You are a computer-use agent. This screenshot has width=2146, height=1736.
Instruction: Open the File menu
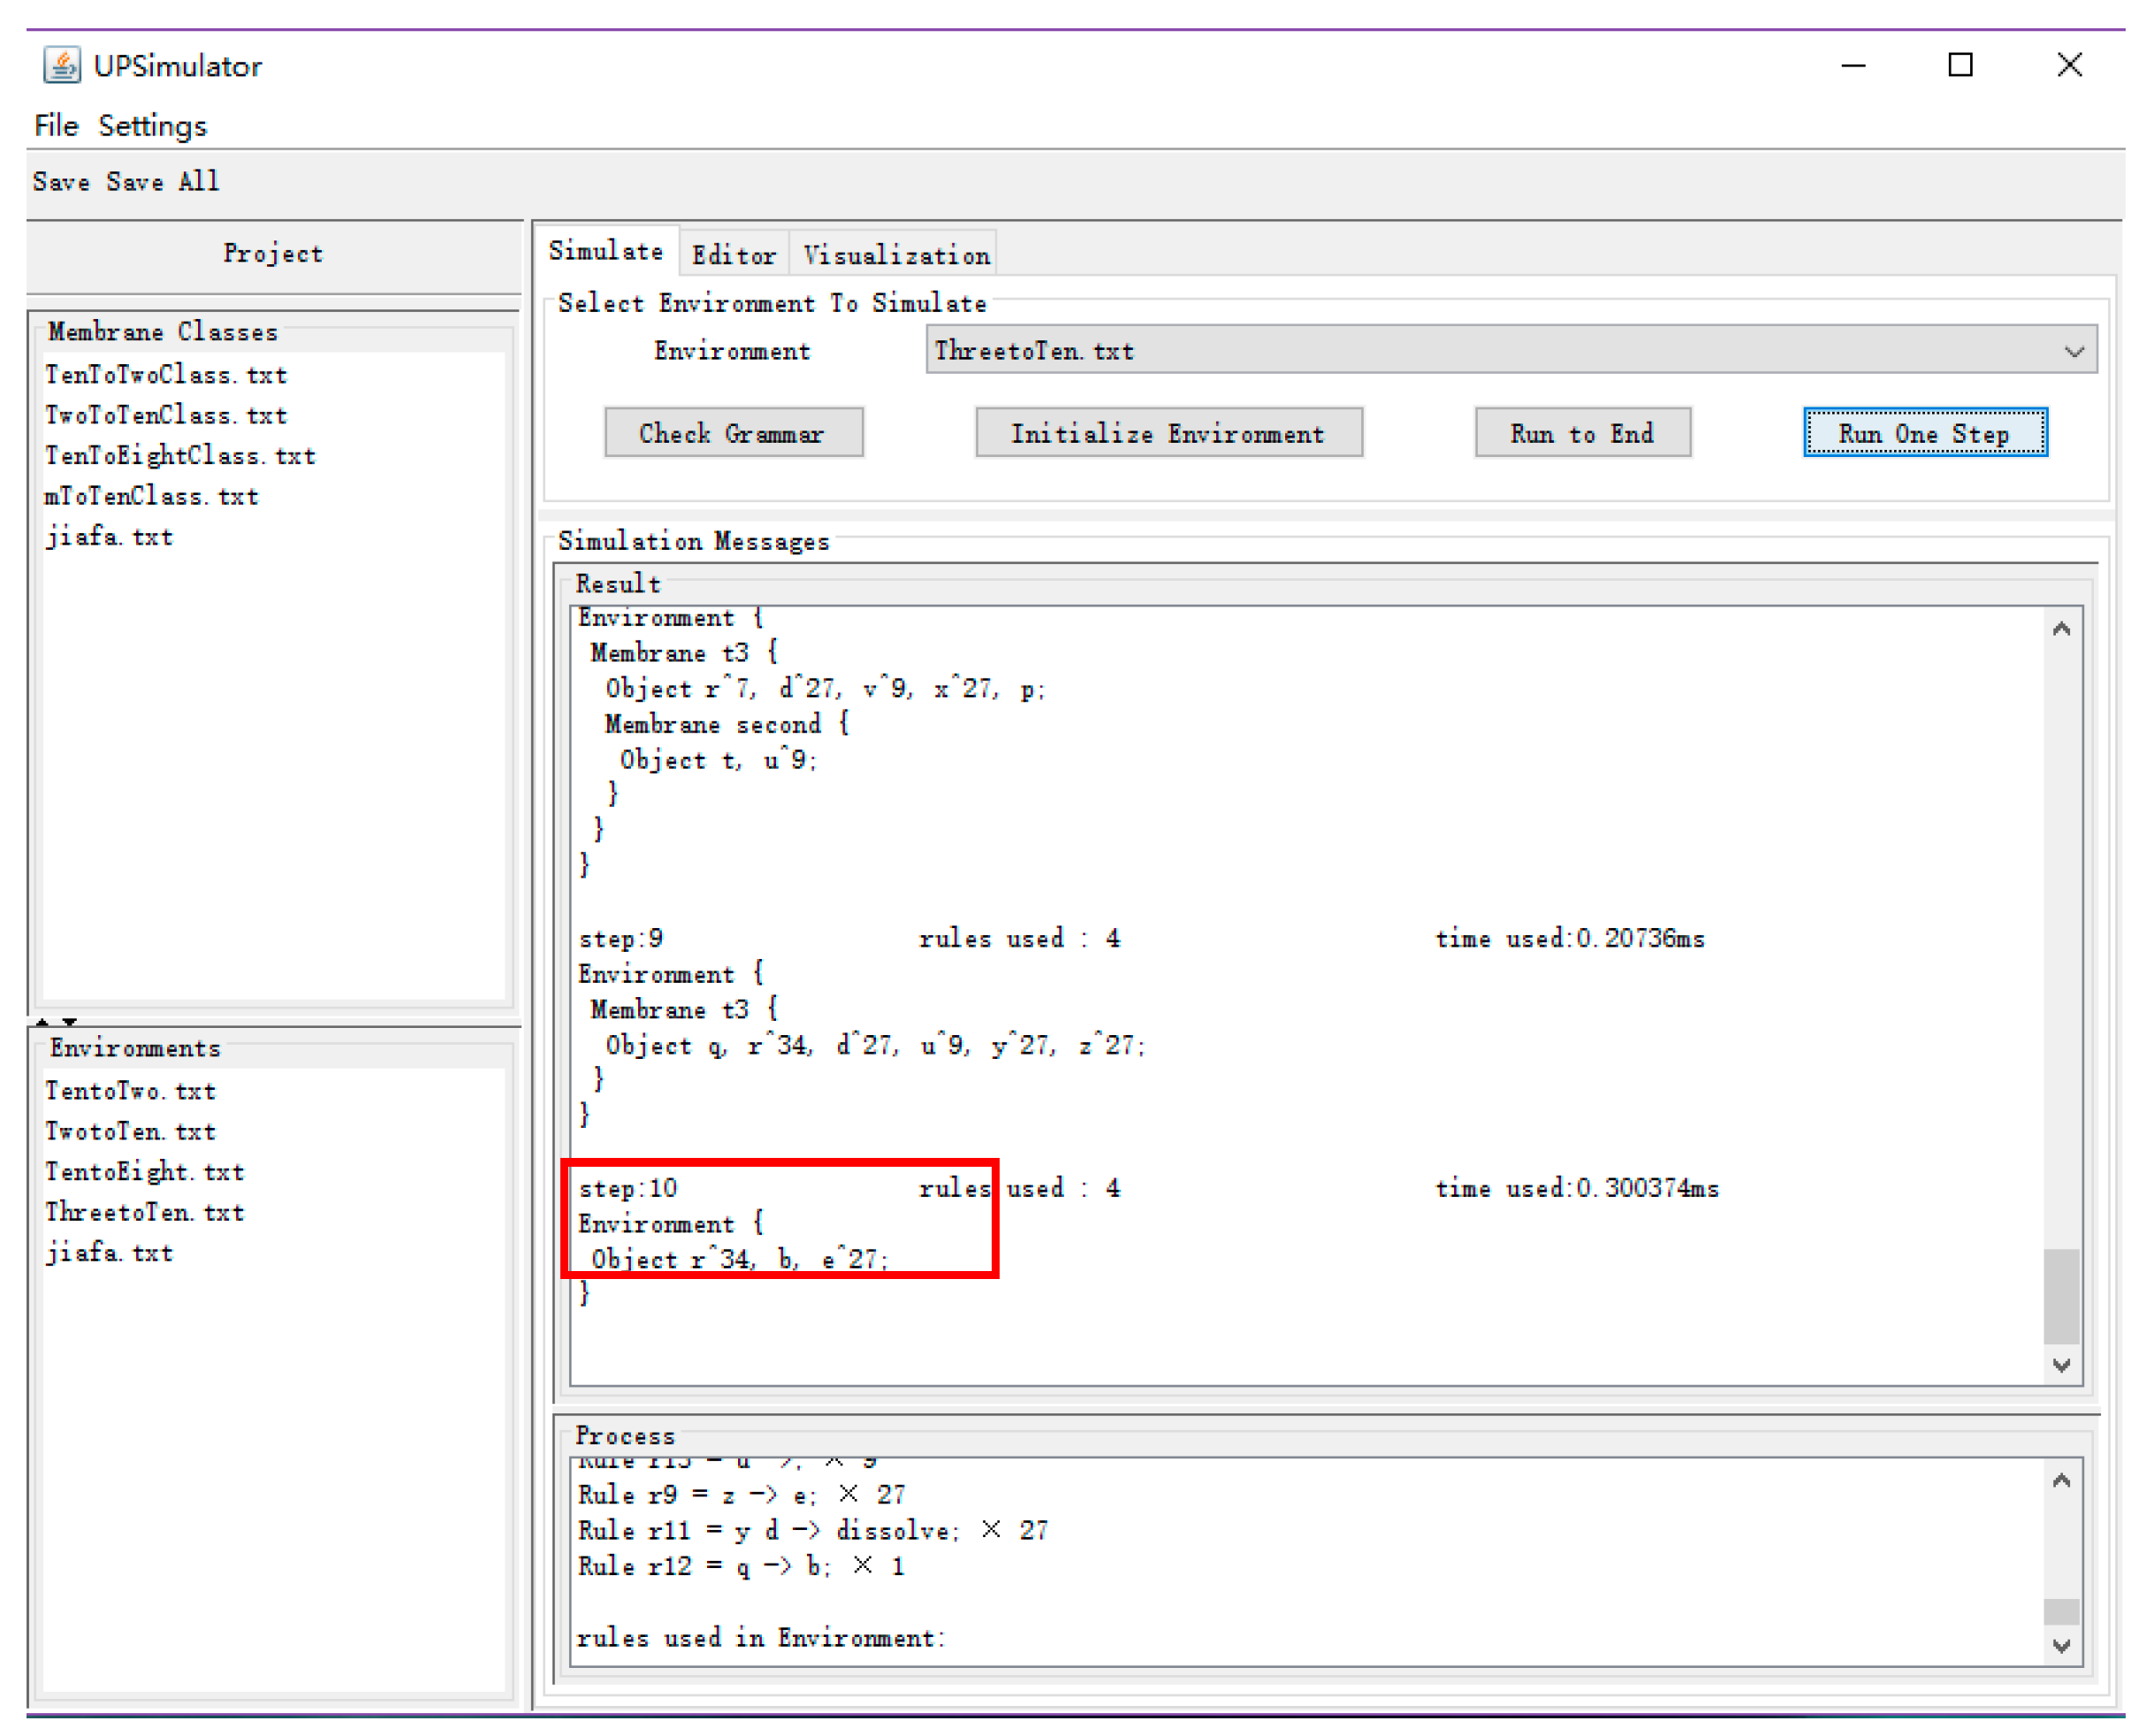pos(56,126)
